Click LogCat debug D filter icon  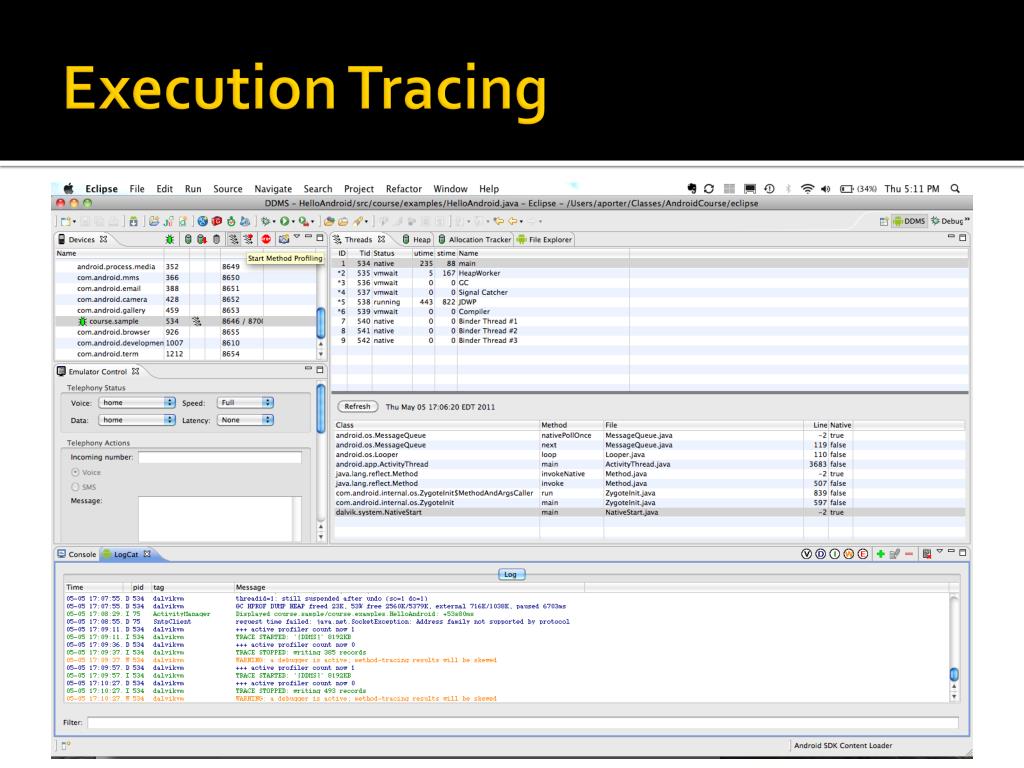pos(820,554)
